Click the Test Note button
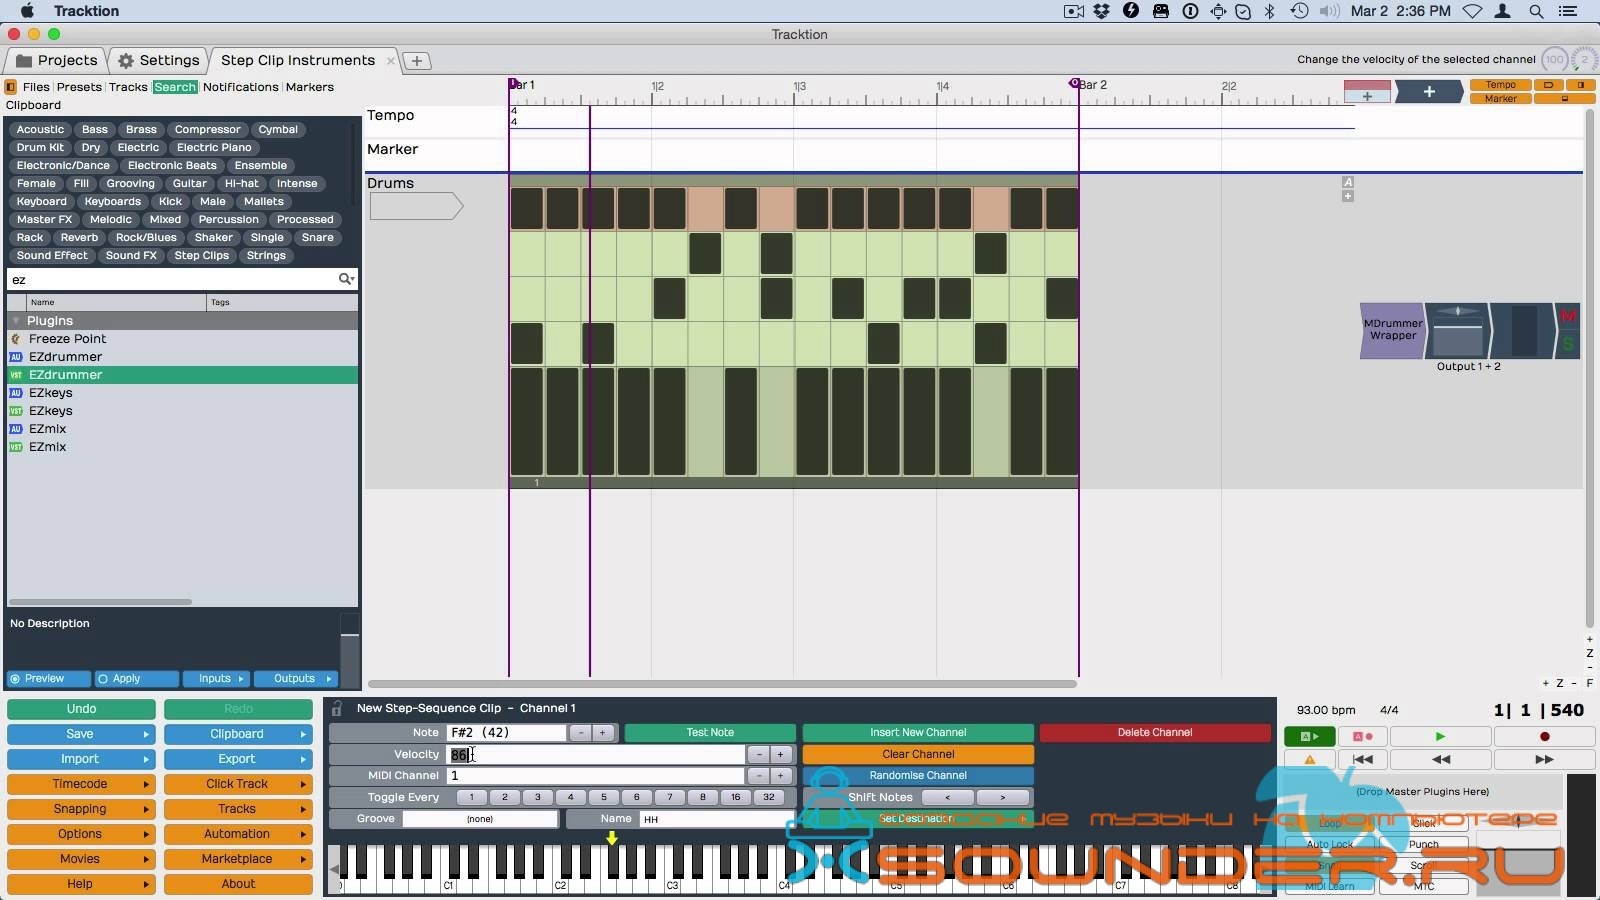The image size is (1600, 900). click(x=710, y=733)
